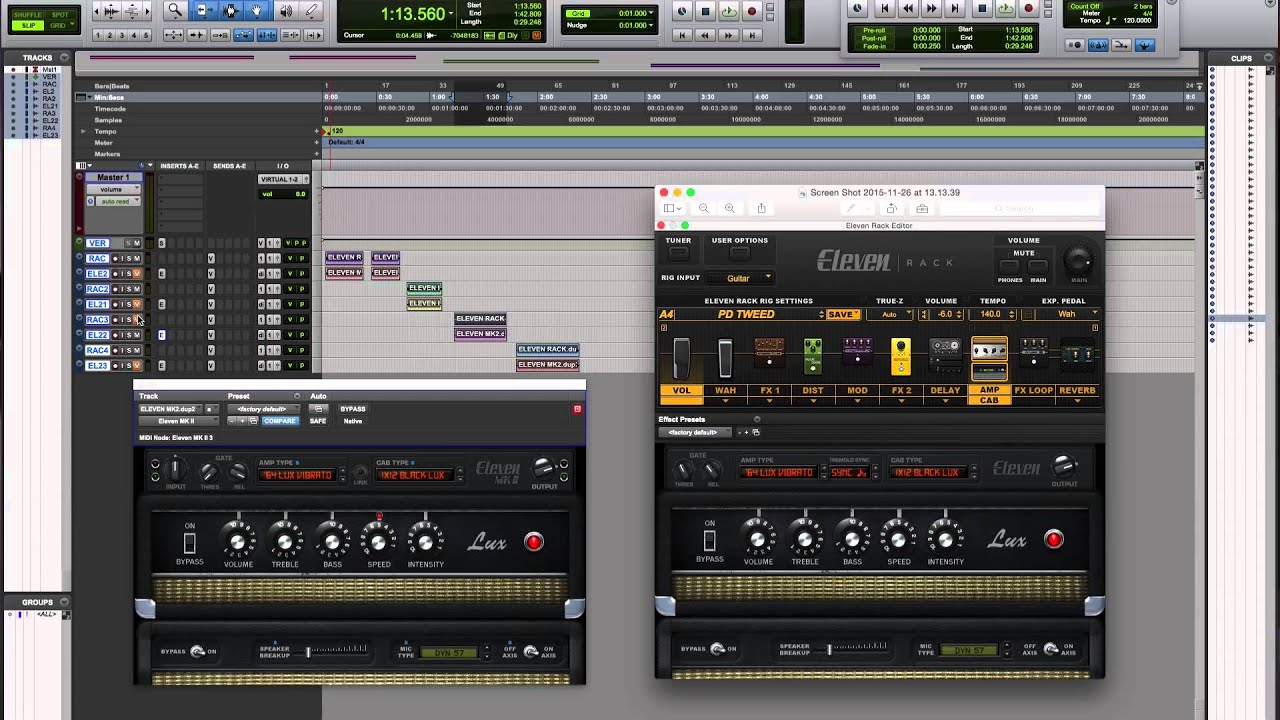The image size is (1280, 720).
Task: Toggle the cab BYPASS/ON switch in the Eleven MK II plugin
Action: click(x=197, y=651)
